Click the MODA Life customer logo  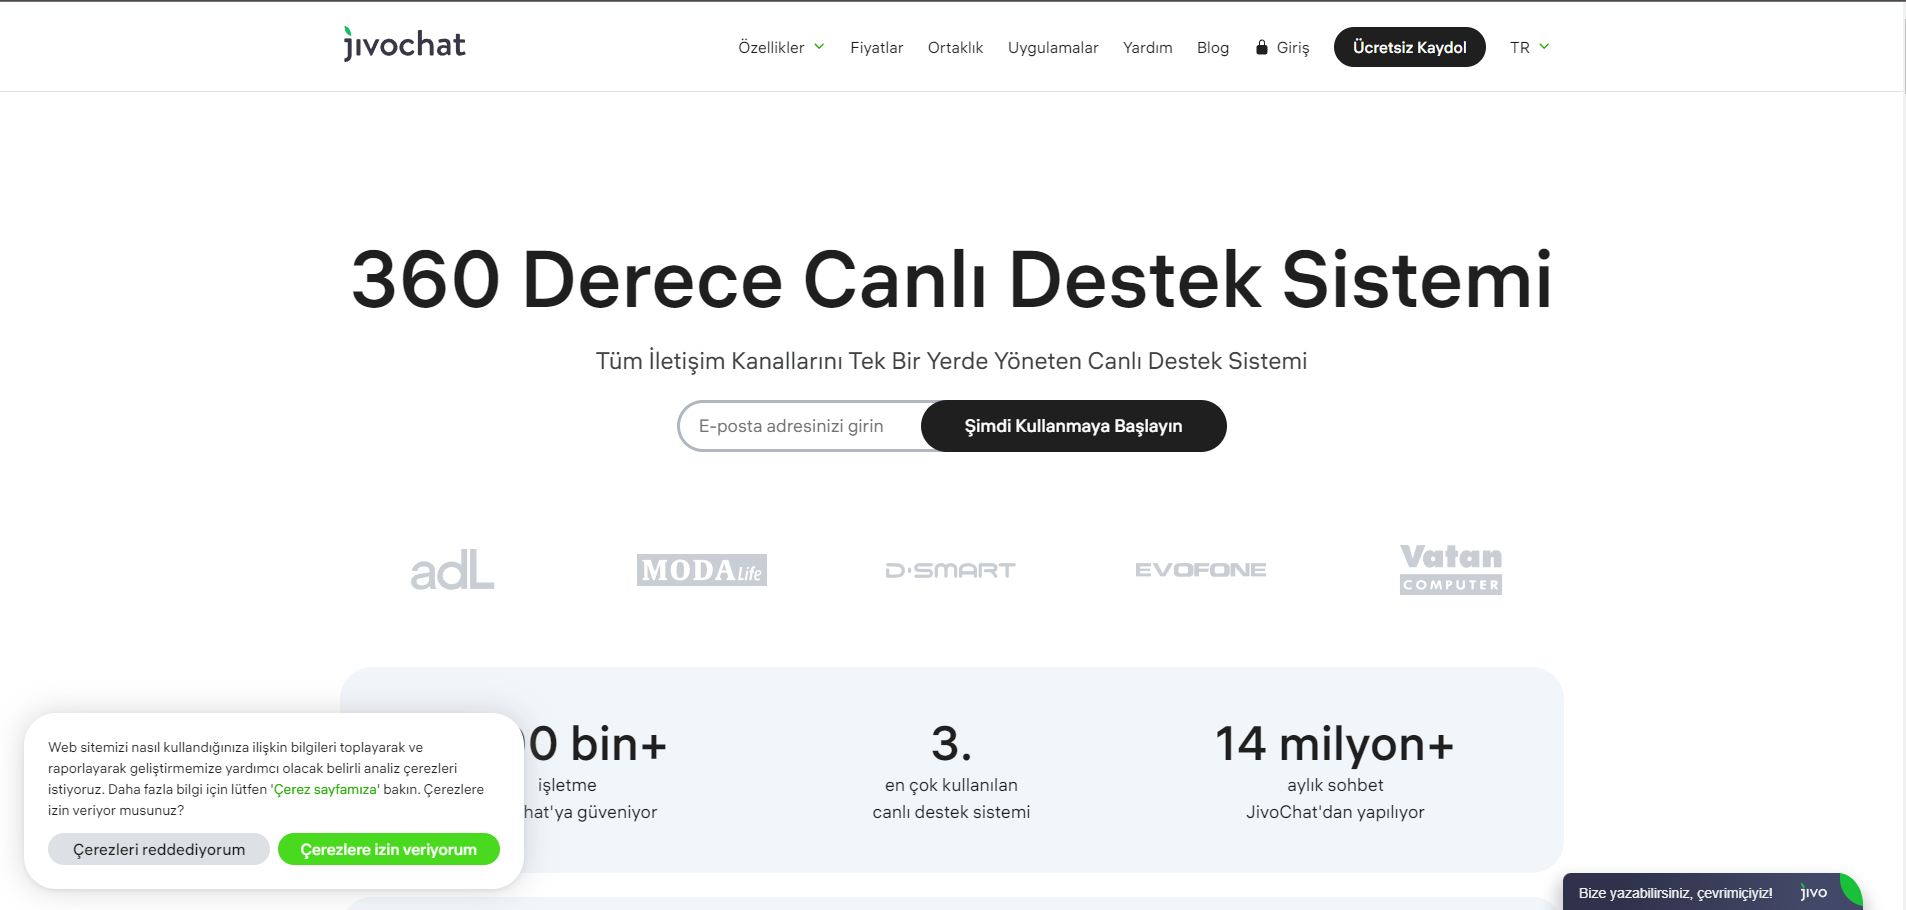(701, 570)
